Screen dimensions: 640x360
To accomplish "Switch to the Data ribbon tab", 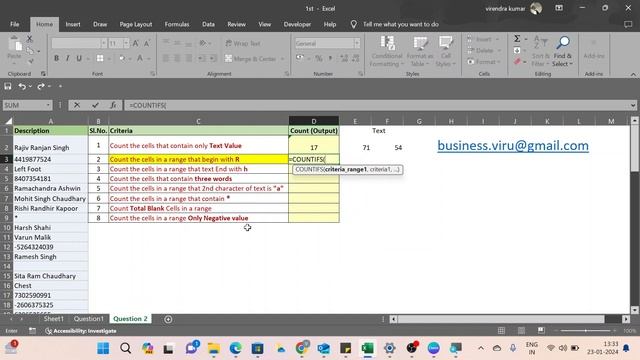I will click(208, 24).
